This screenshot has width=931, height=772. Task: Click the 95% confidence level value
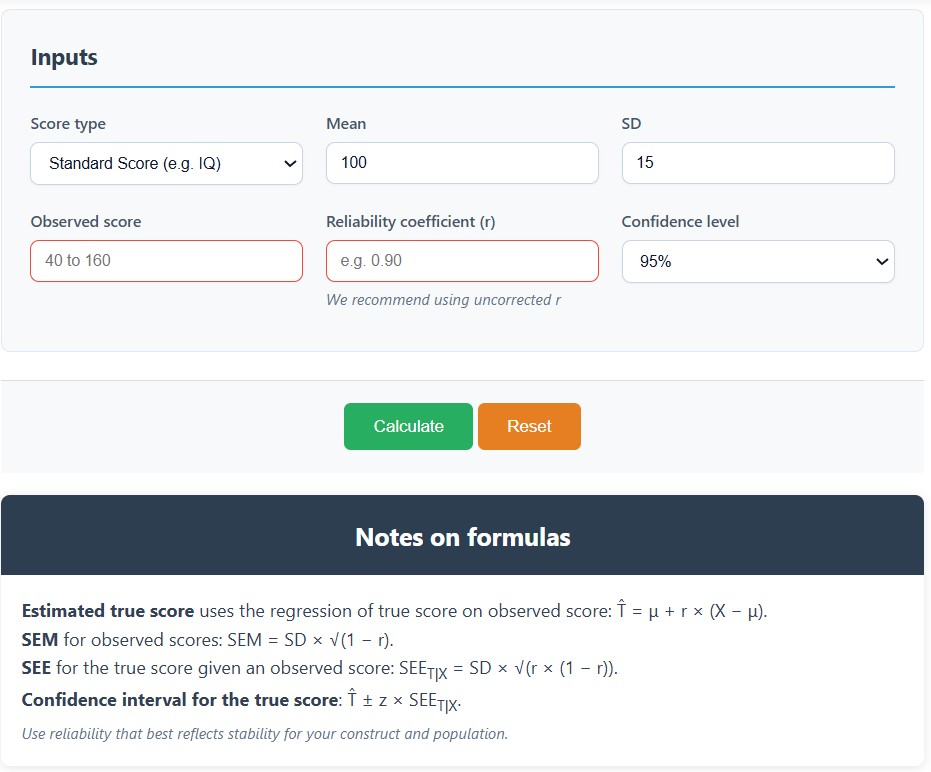tap(650, 261)
